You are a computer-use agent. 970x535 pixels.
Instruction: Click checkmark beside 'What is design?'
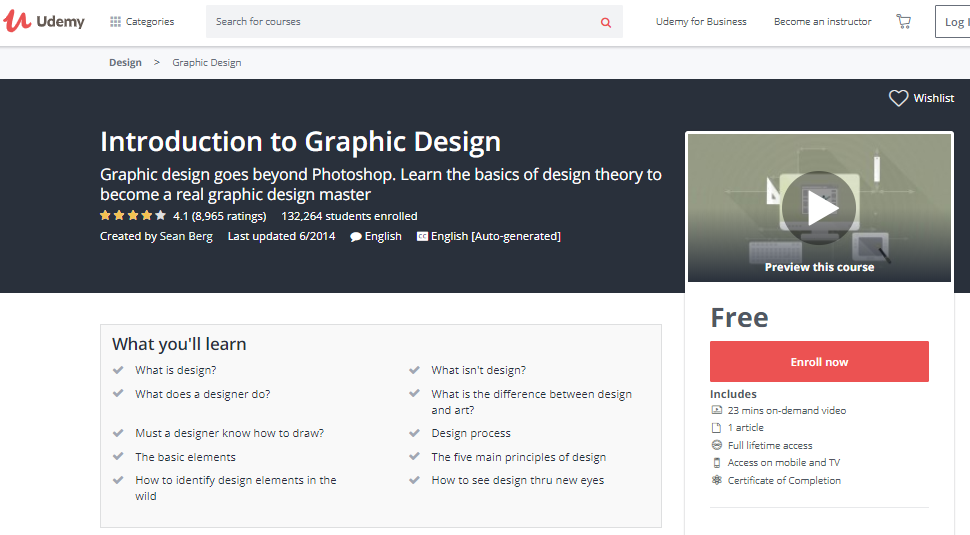[x=118, y=370]
